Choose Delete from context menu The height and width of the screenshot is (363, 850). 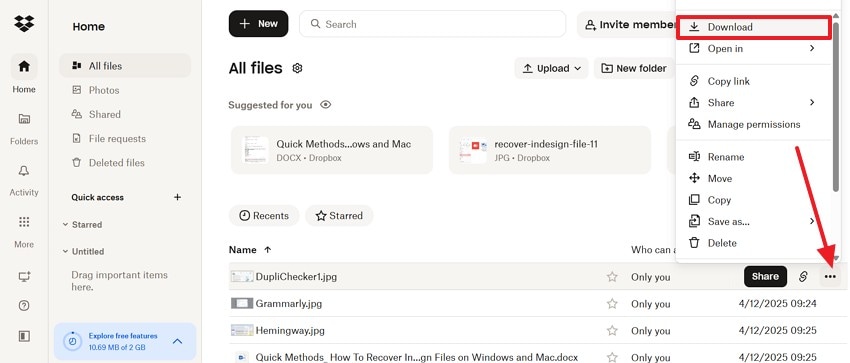pos(754,243)
